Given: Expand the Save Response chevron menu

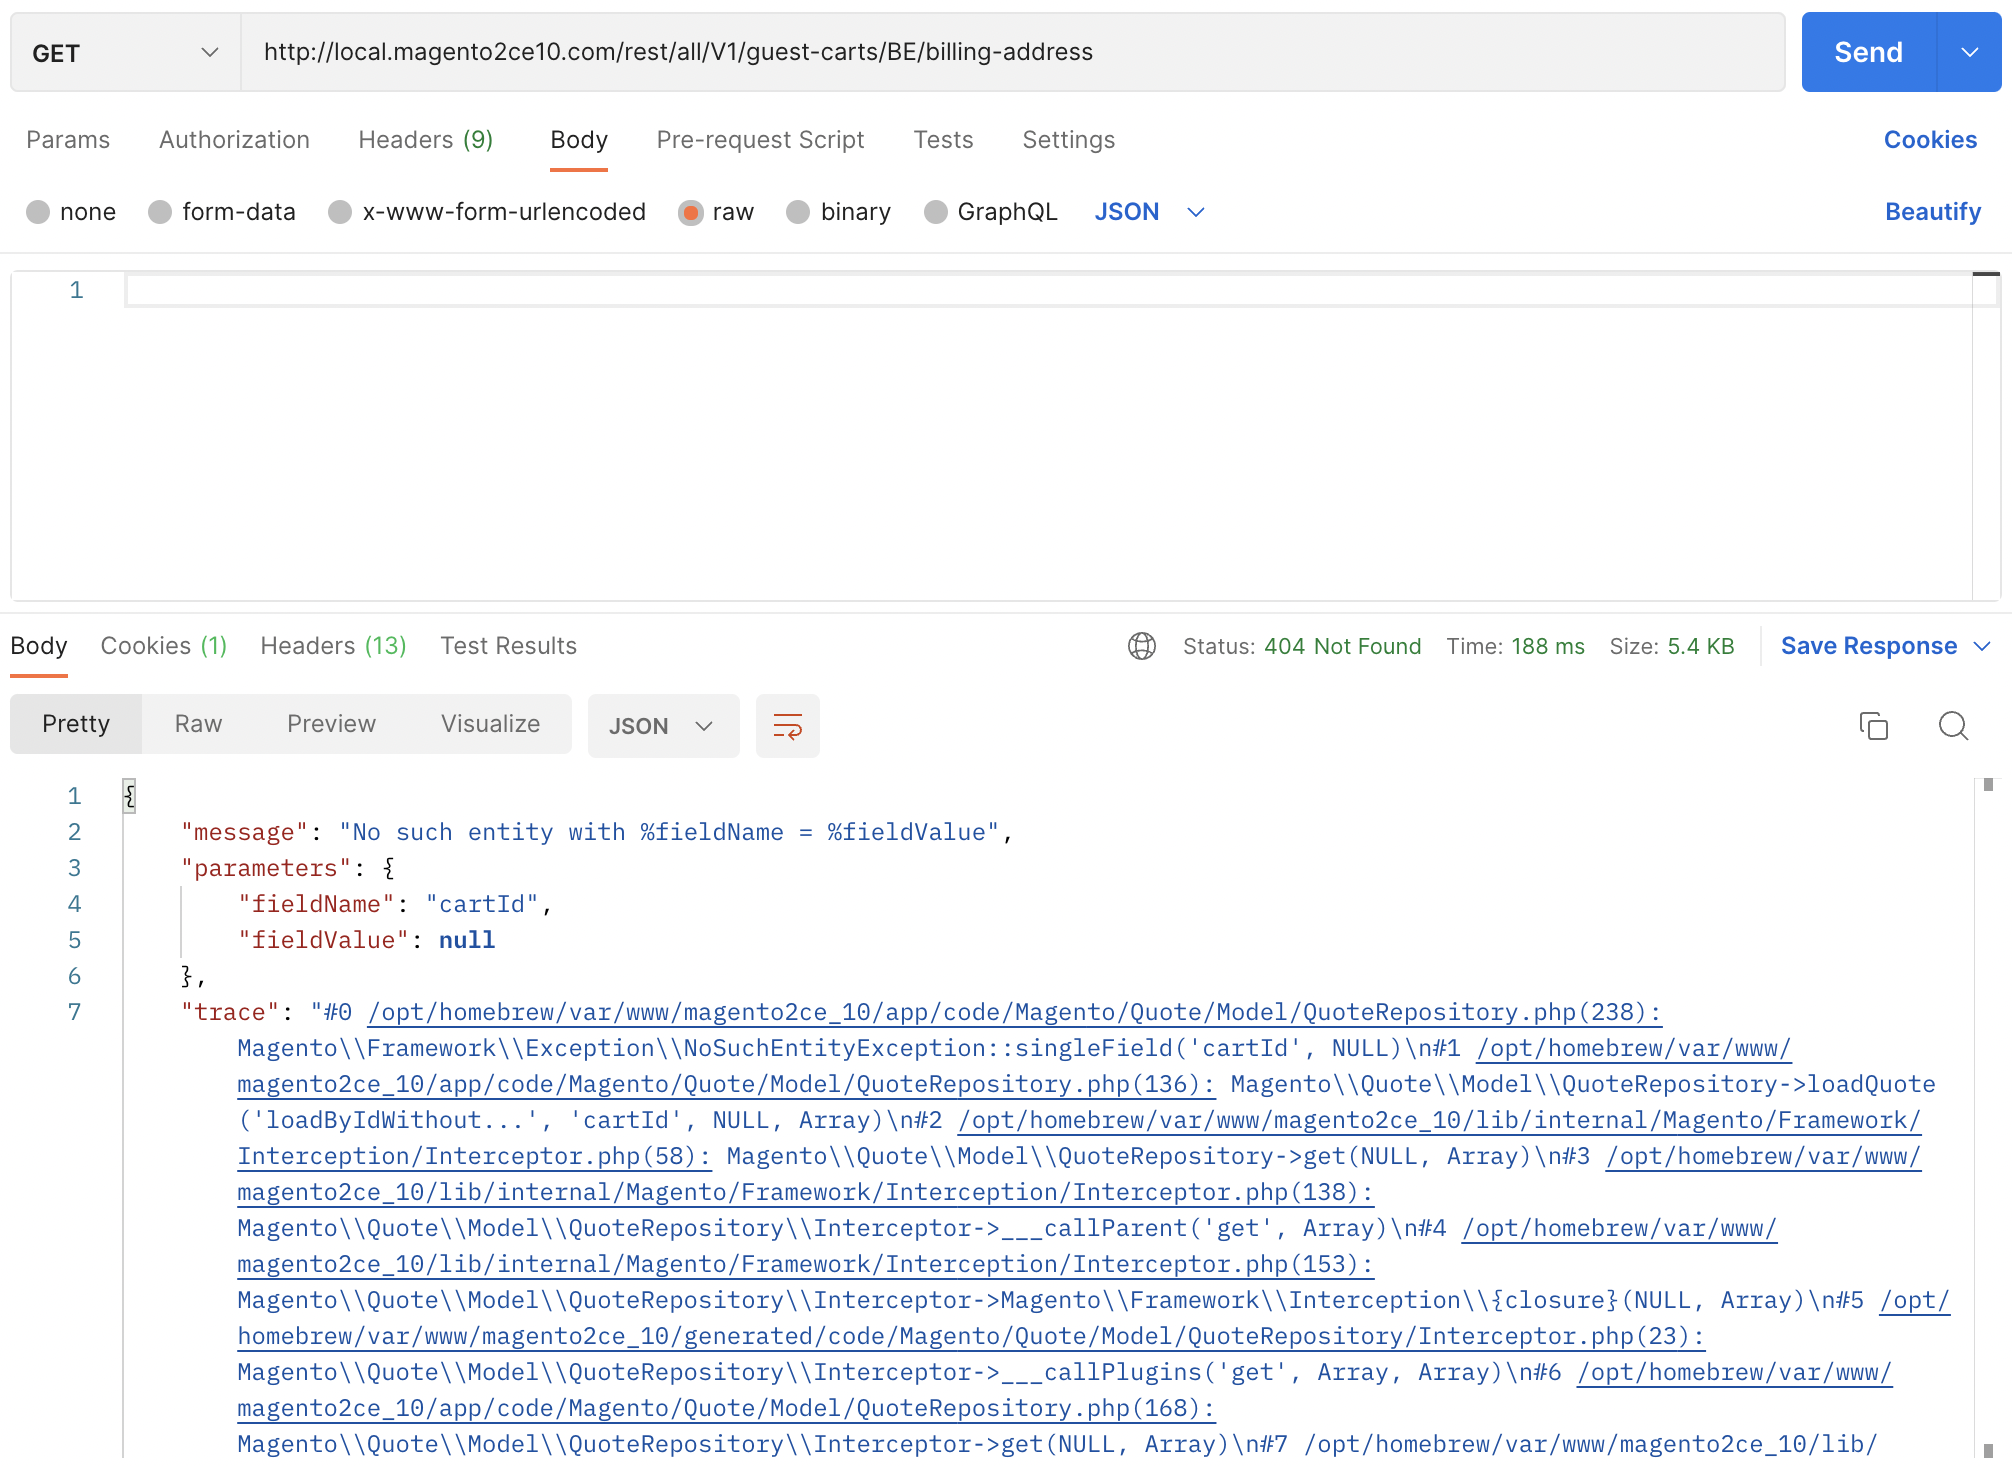Looking at the screenshot, I should (1982, 646).
